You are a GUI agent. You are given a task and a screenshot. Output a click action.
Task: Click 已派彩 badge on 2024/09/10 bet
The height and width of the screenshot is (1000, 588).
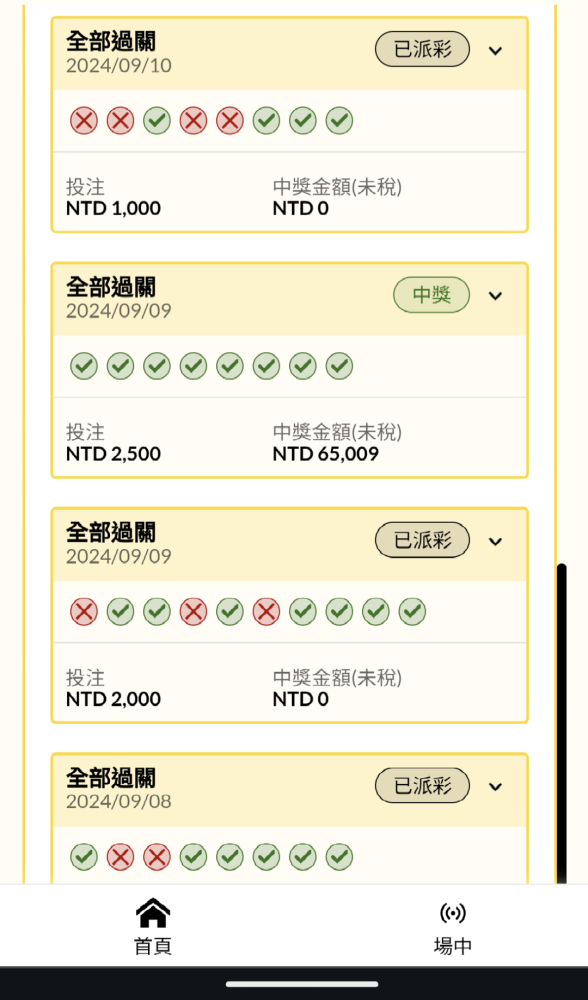click(x=422, y=49)
